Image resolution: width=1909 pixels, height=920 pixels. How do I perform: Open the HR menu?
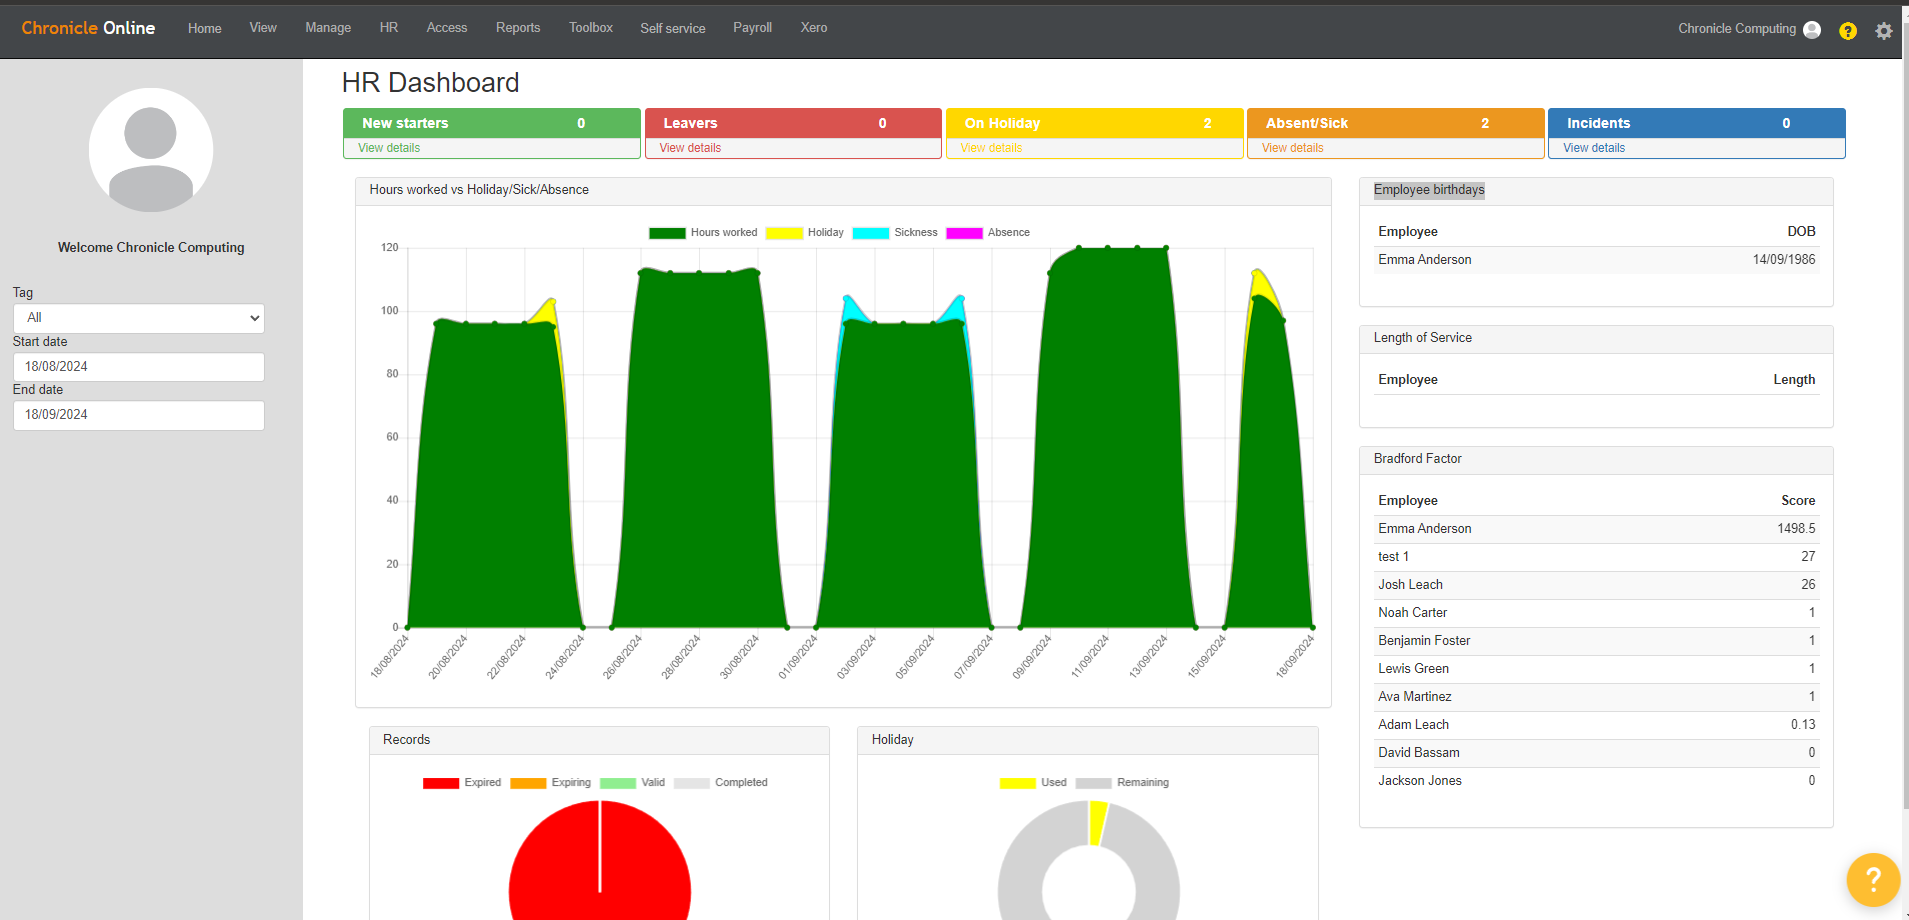pos(389,28)
